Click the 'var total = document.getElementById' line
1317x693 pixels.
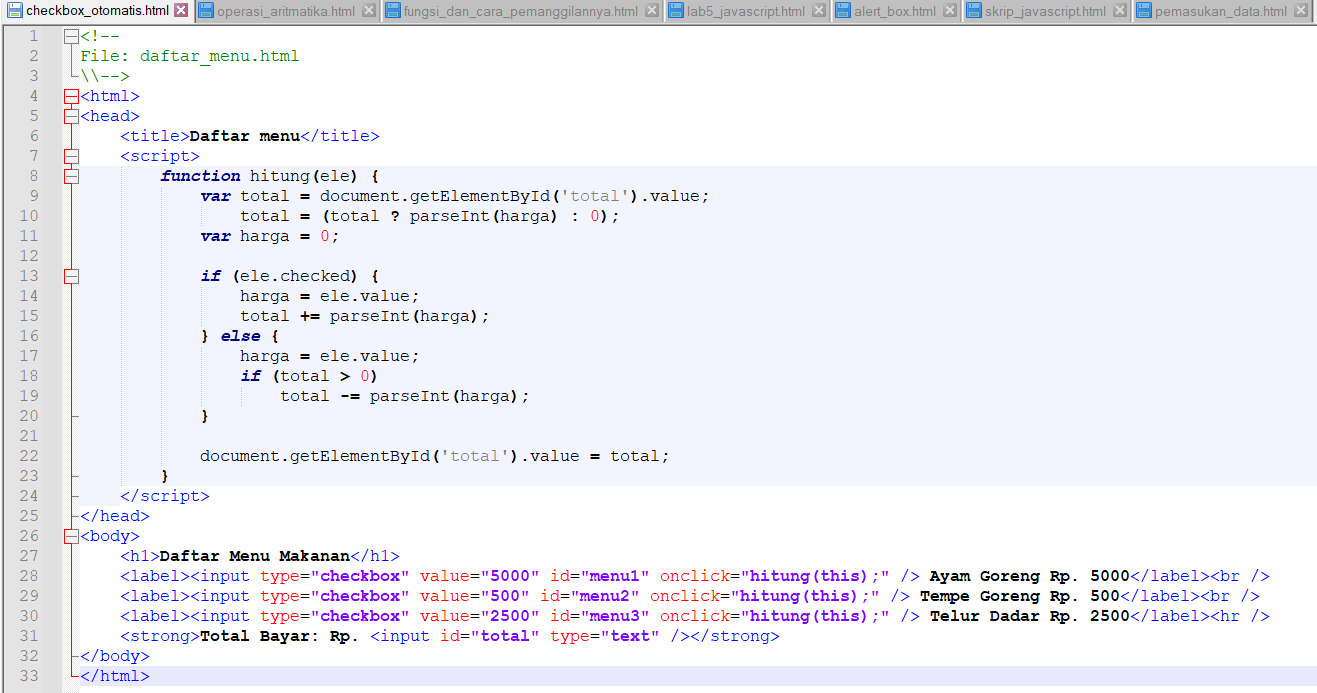pos(455,196)
